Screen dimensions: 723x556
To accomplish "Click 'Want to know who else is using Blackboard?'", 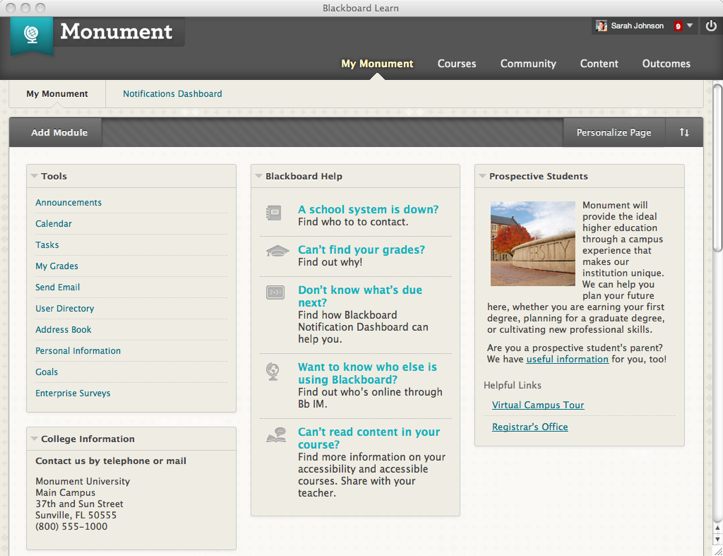I will [x=367, y=373].
